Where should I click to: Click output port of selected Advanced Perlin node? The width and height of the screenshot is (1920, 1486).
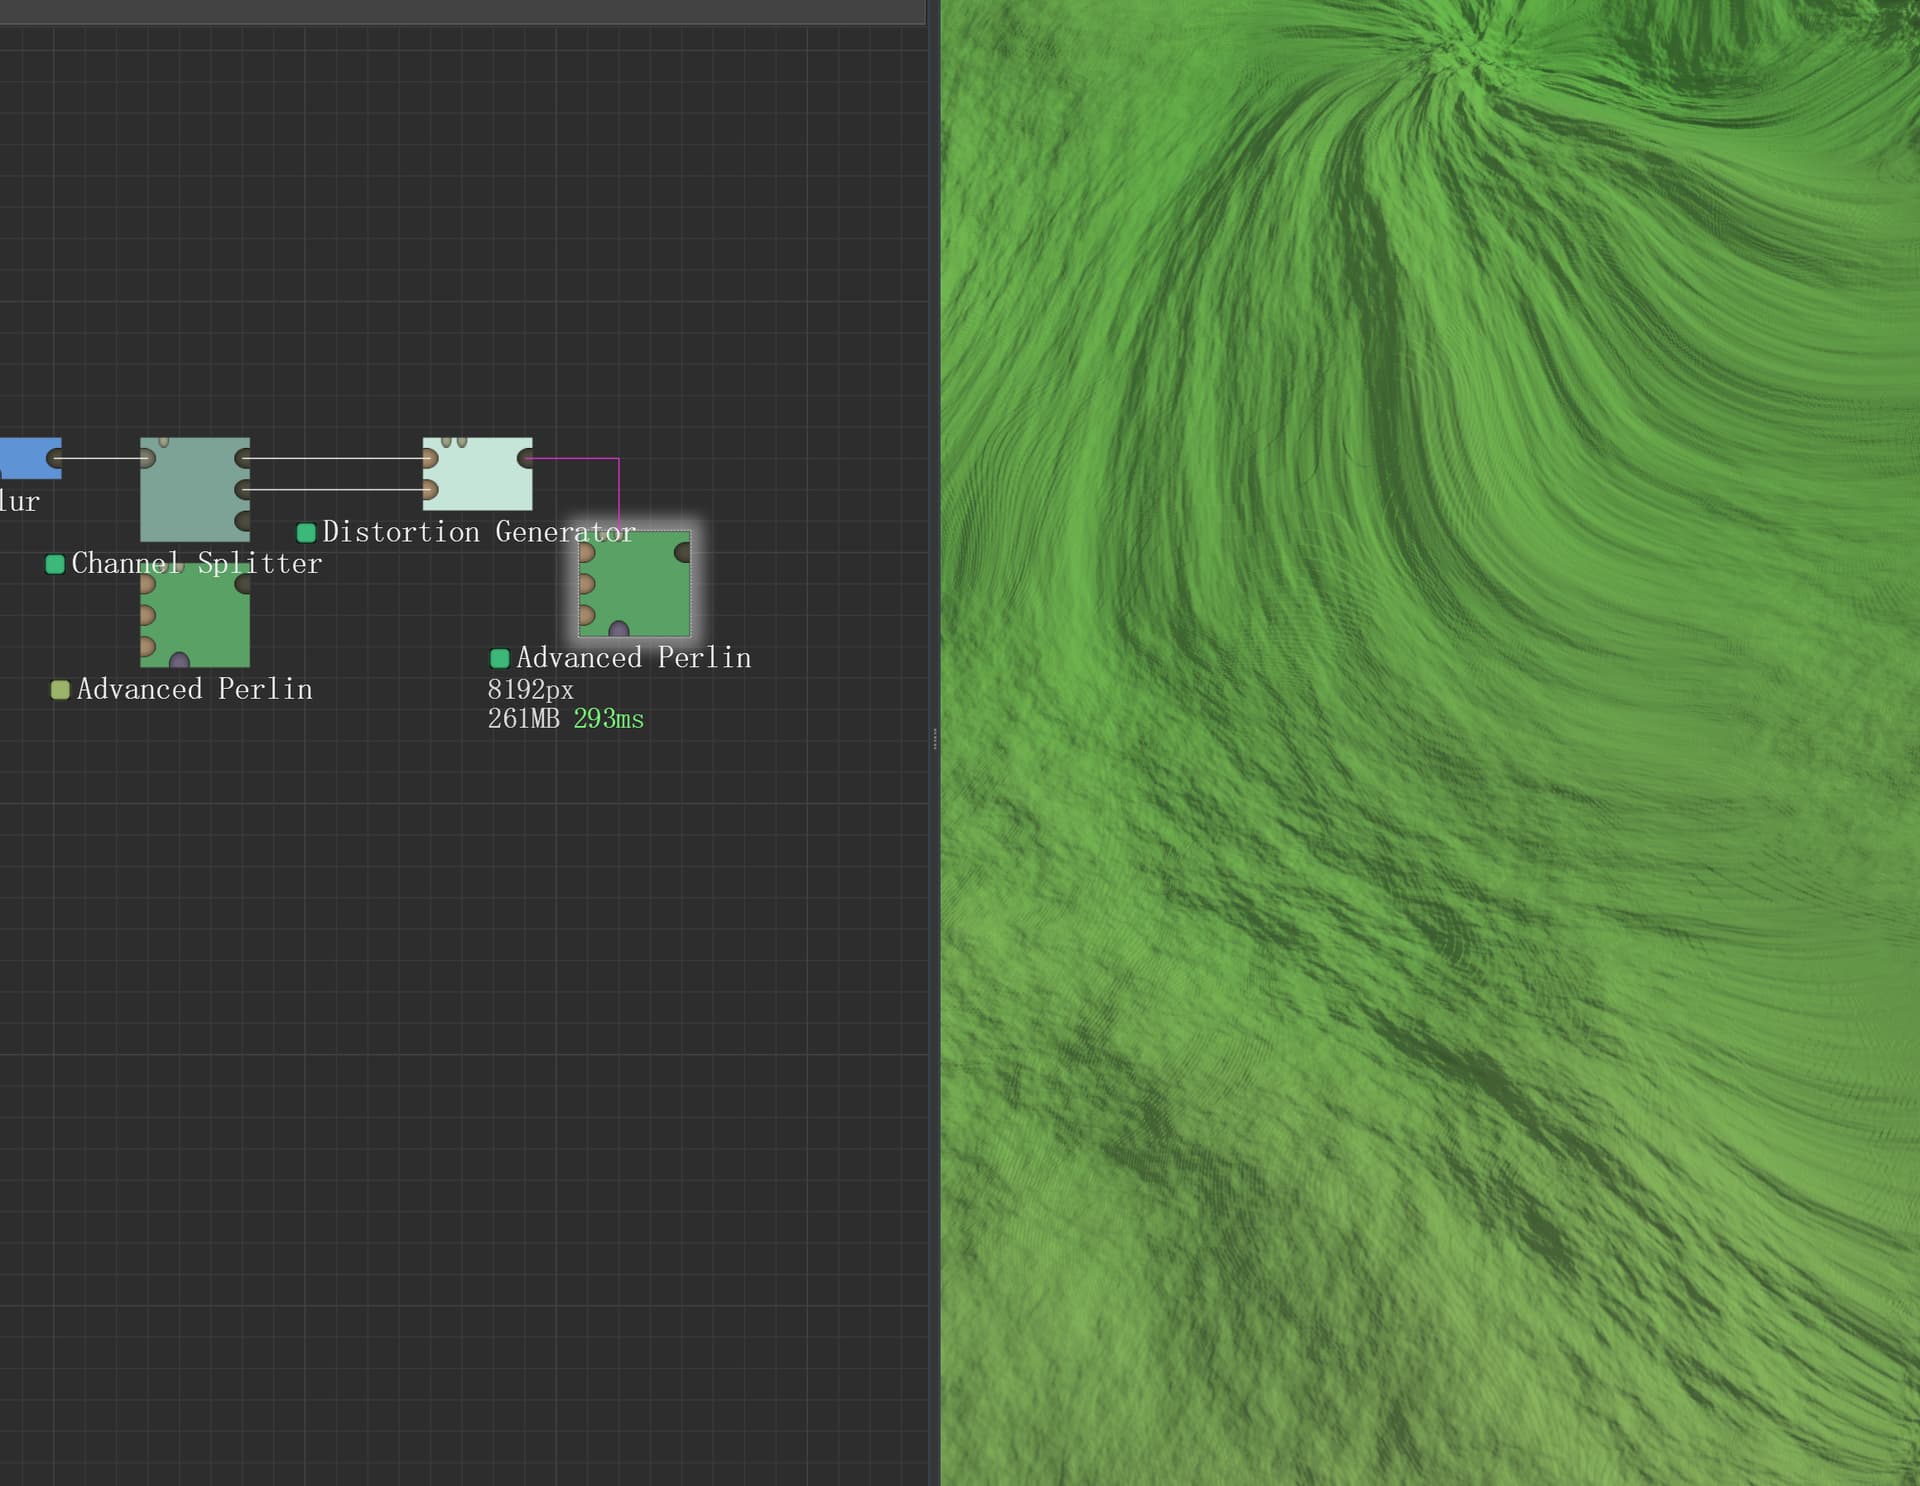point(683,552)
